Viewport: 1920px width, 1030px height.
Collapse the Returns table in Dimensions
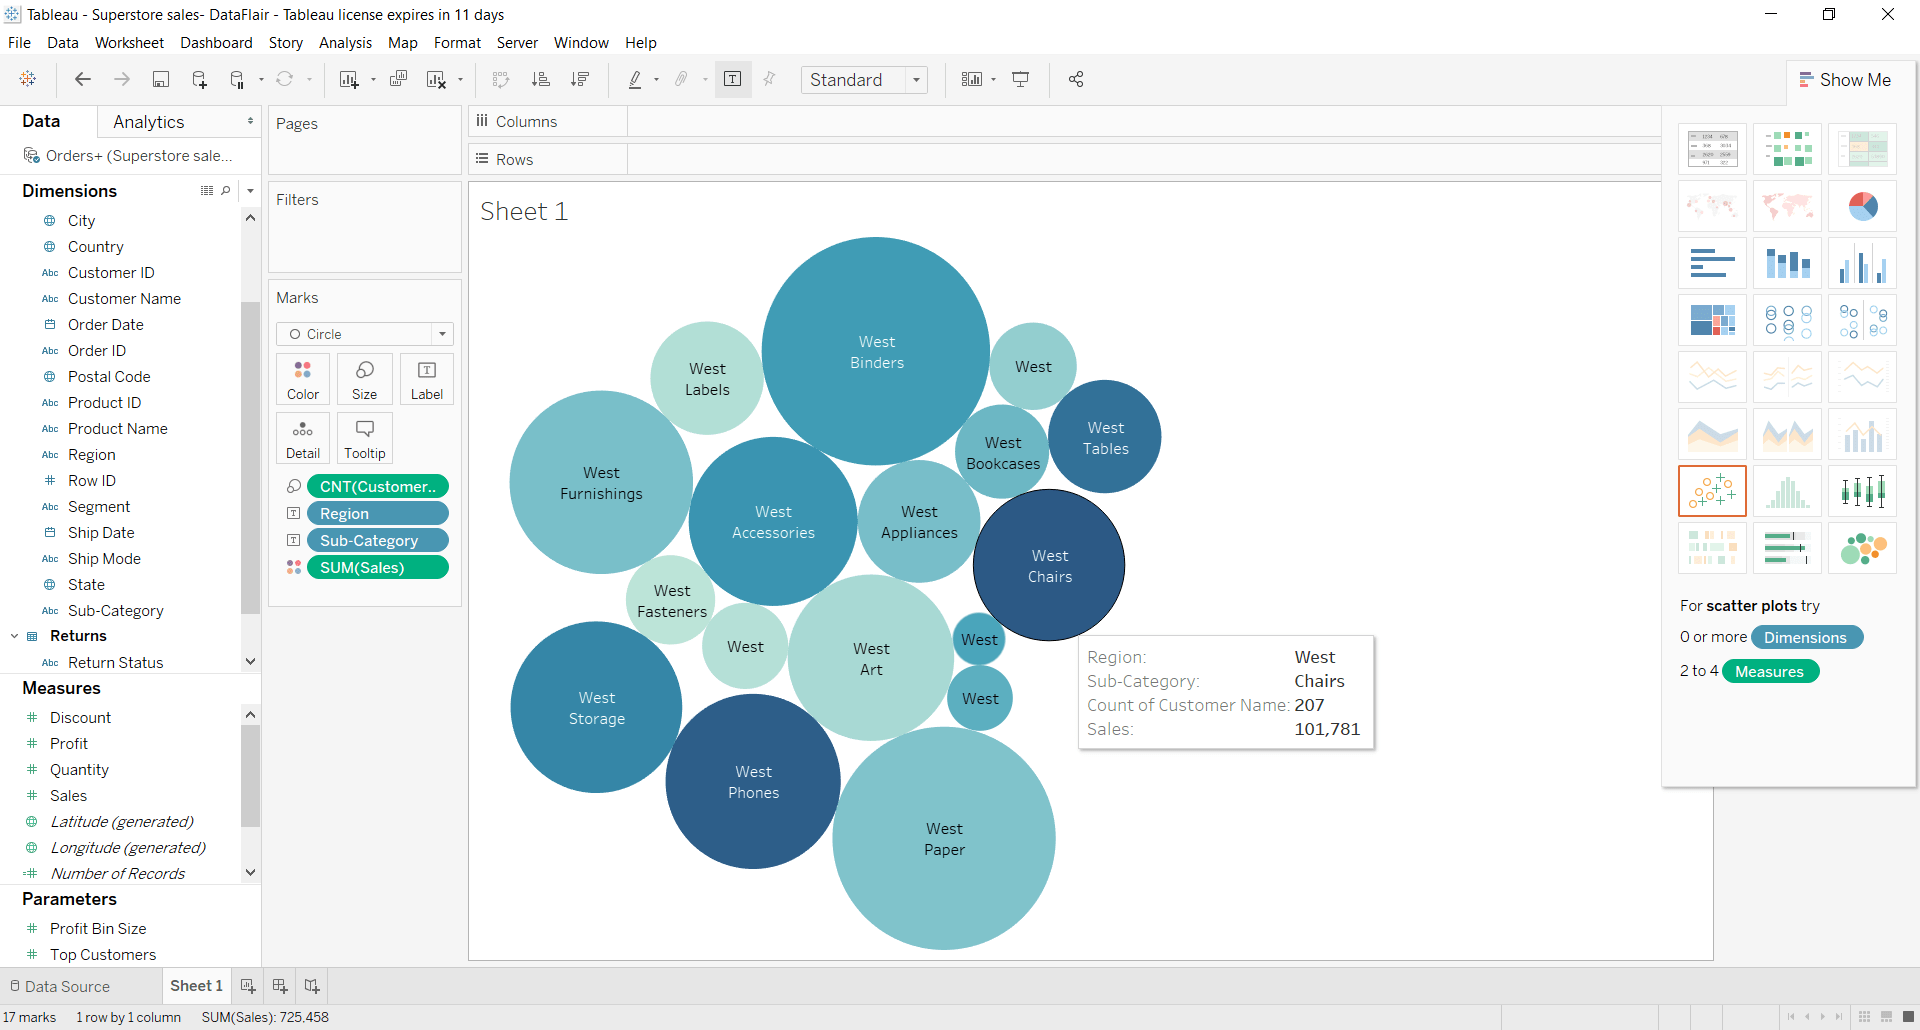(13, 636)
